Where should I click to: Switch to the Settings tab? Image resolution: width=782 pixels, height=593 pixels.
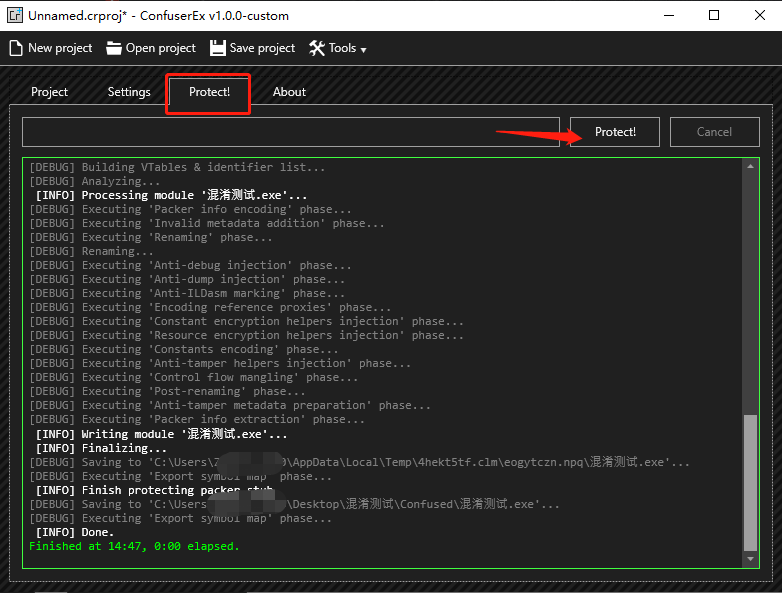129,92
